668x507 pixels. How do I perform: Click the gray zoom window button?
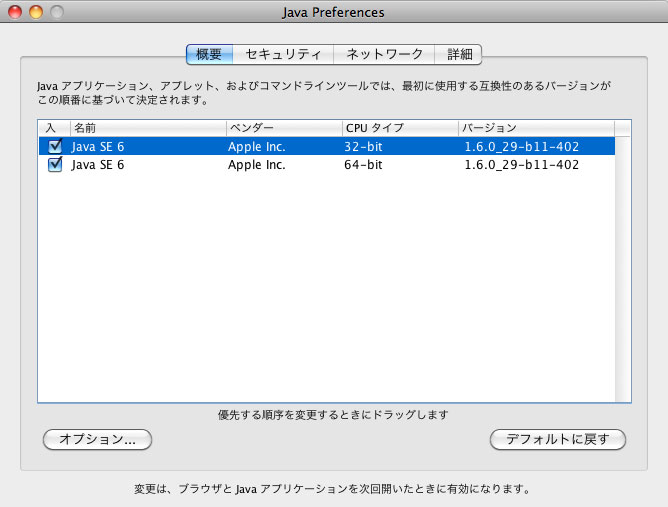tap(56, 13)
